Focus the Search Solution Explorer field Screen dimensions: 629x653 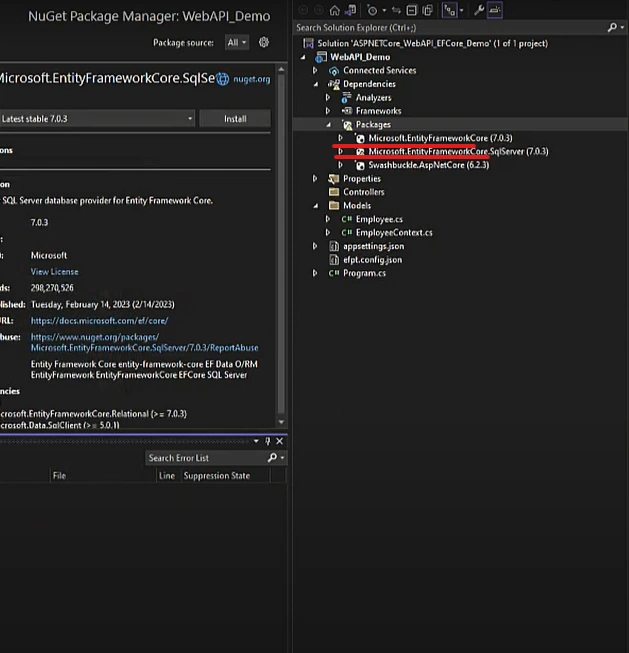450,28
